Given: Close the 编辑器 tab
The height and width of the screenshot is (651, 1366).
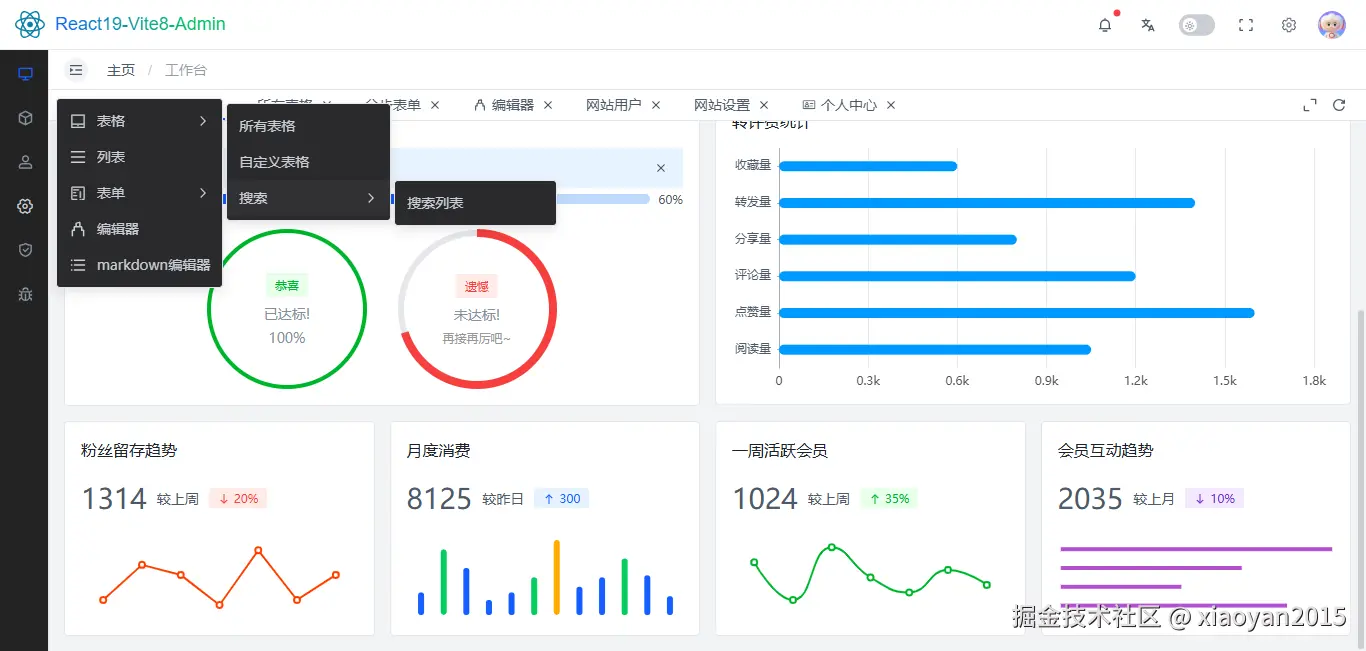Looking at the screenshot, I should point(548,105).
